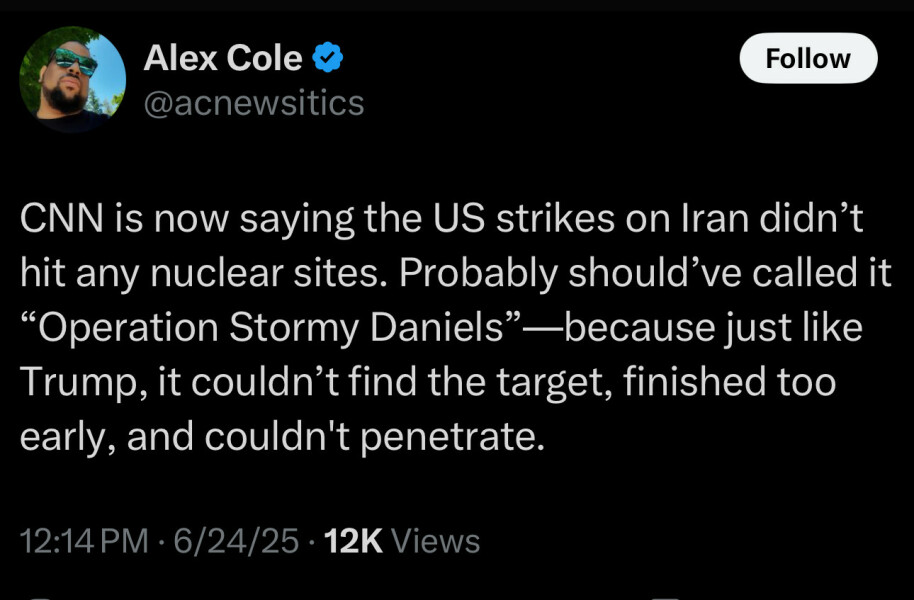Click the word Views beside 12K
The image size is (914, 600).
(435, 541)
